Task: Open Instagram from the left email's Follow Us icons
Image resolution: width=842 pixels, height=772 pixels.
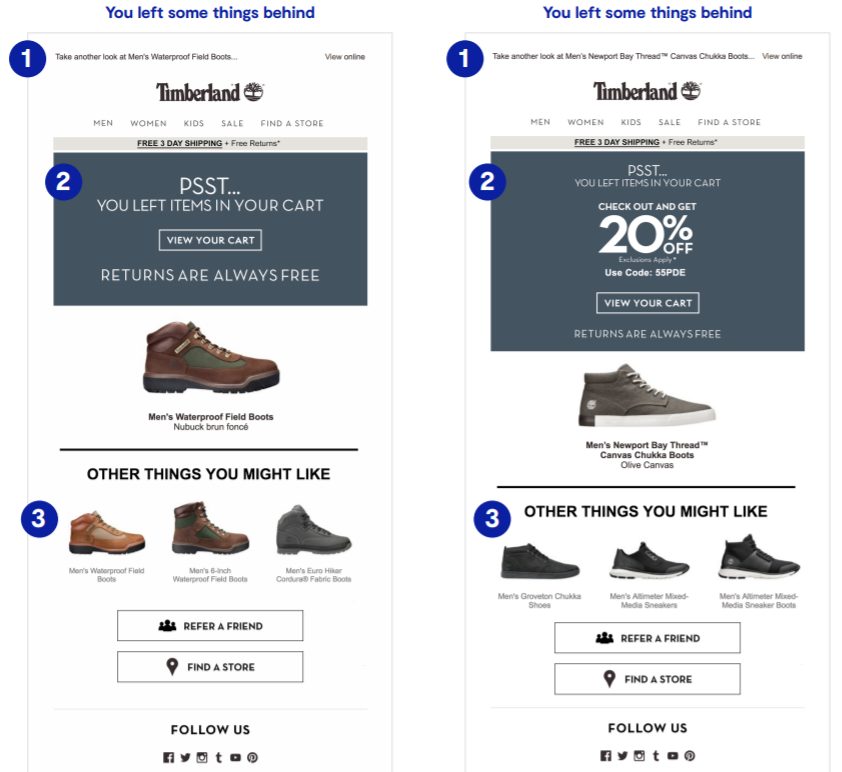Action: pos(202,757)
